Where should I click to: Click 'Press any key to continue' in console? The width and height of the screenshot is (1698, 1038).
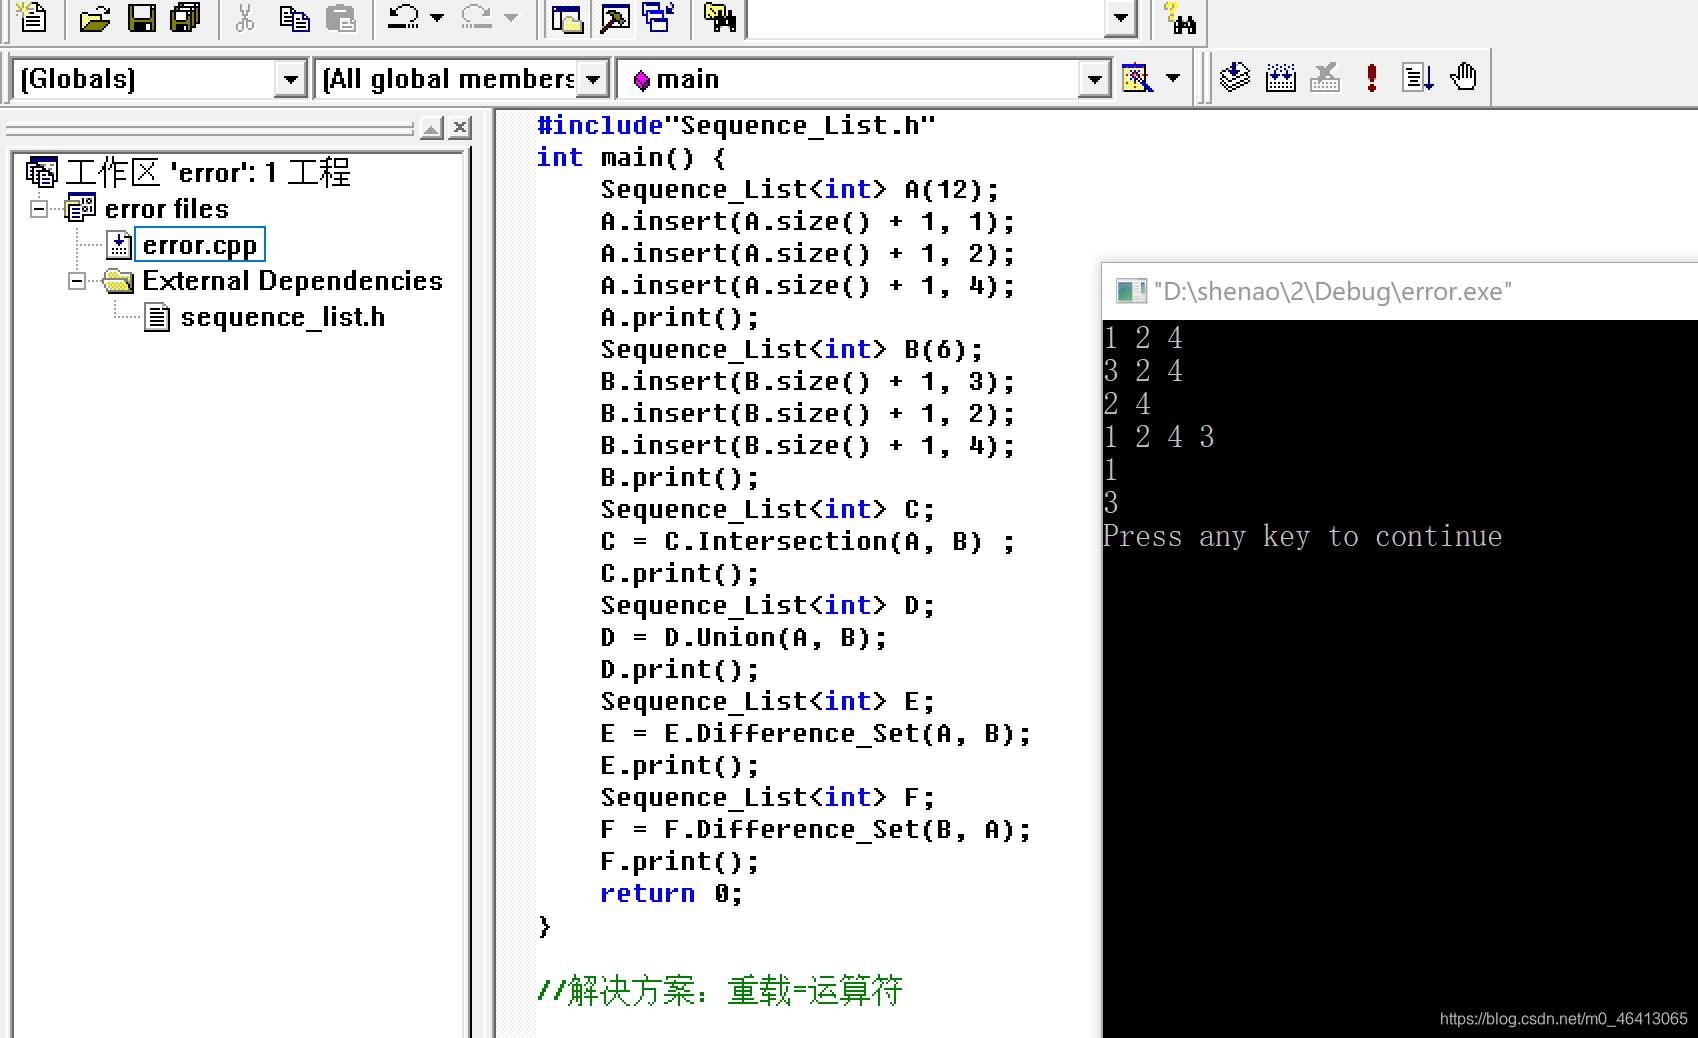pos(1302,536)
